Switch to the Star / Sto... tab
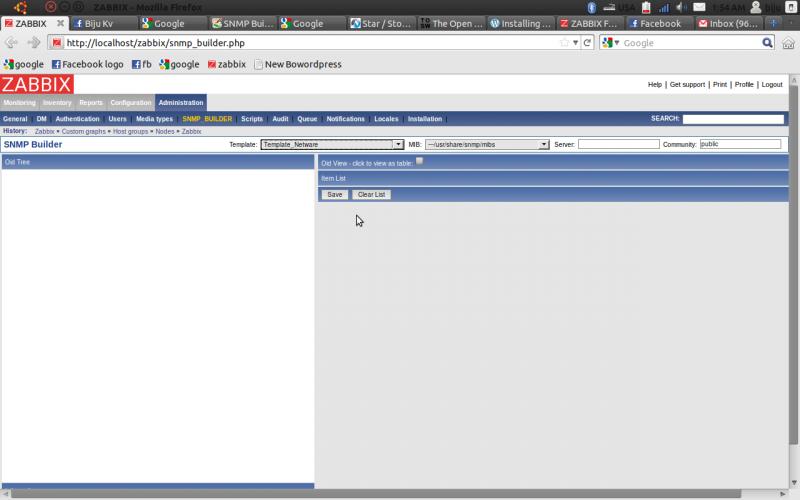This screenshot has width=800, height=500. tap(381, 23)
